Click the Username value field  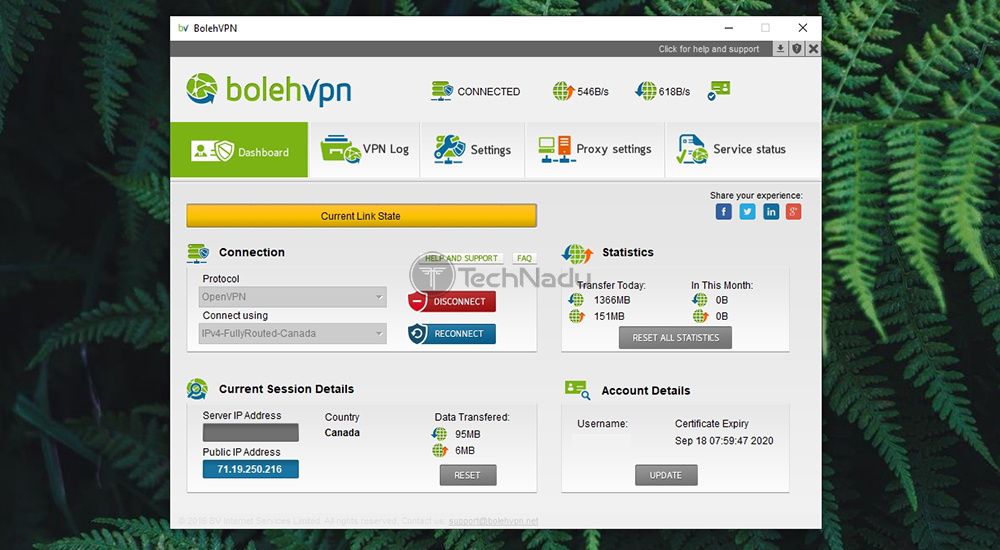(601, 440)
